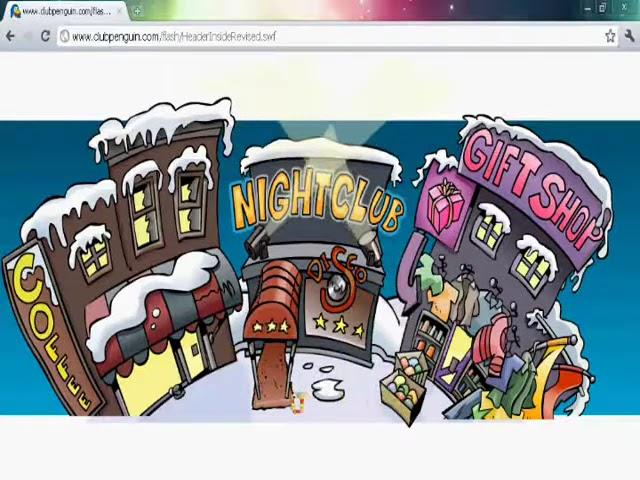
Task: Bookmark page with the star icon
Action: [x=610, y=36]
